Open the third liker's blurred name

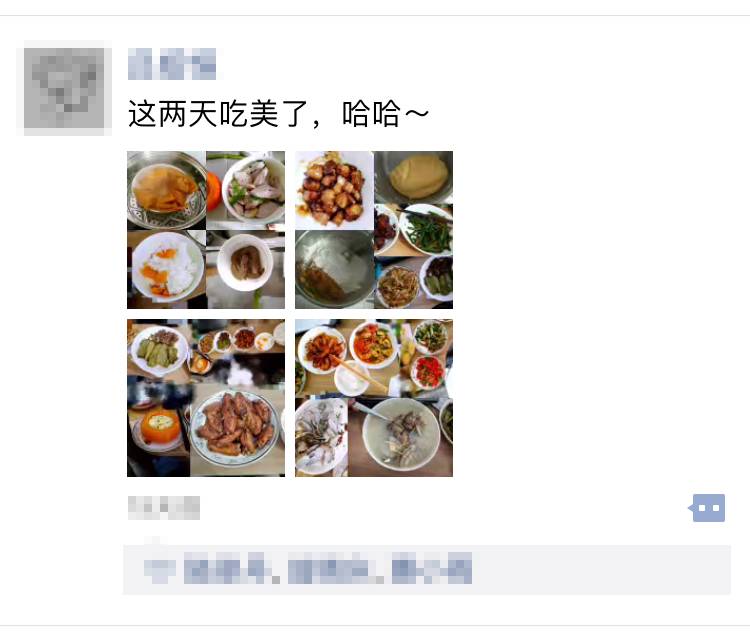(x=432, y=568)
